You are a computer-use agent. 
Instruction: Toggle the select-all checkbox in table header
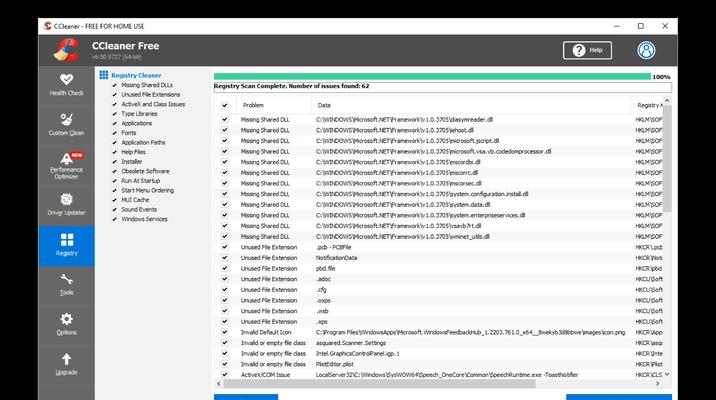[225, 105]
